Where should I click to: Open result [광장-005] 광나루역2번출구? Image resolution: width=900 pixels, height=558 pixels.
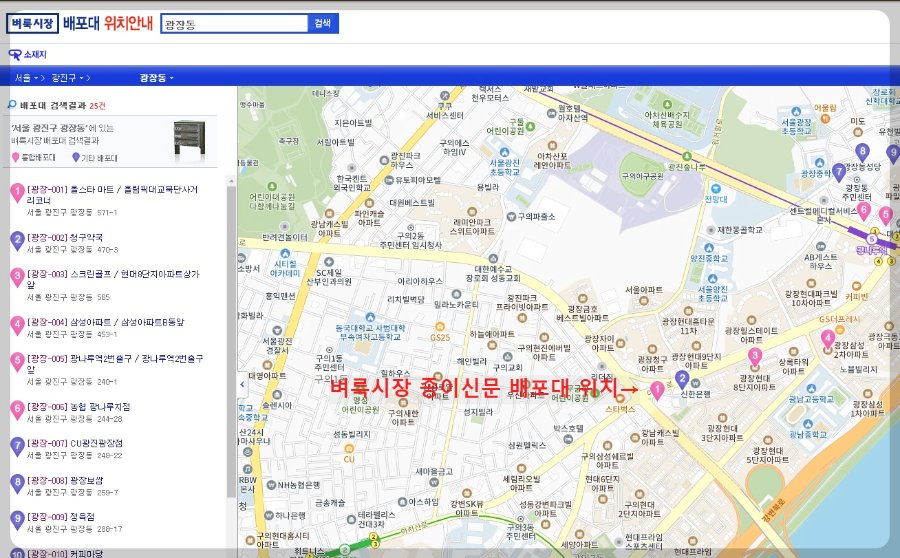[x=115, y=364]
